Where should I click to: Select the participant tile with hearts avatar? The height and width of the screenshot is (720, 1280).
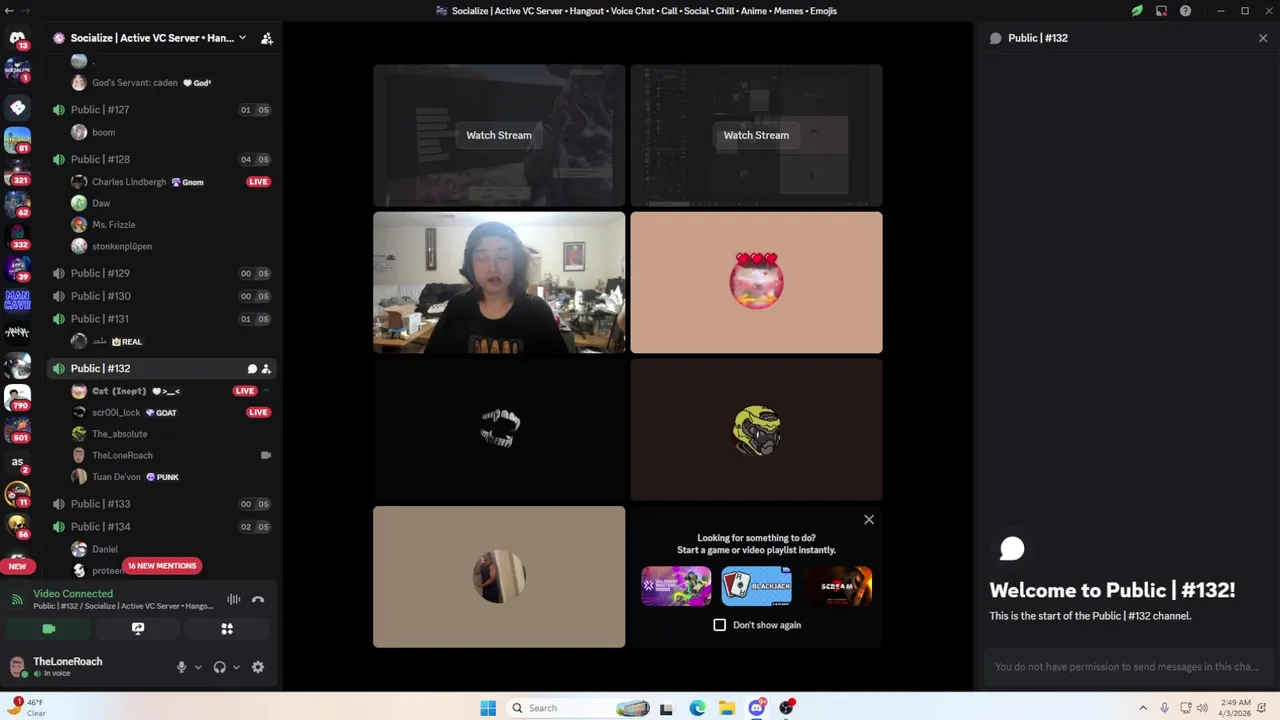coord(756,282)
